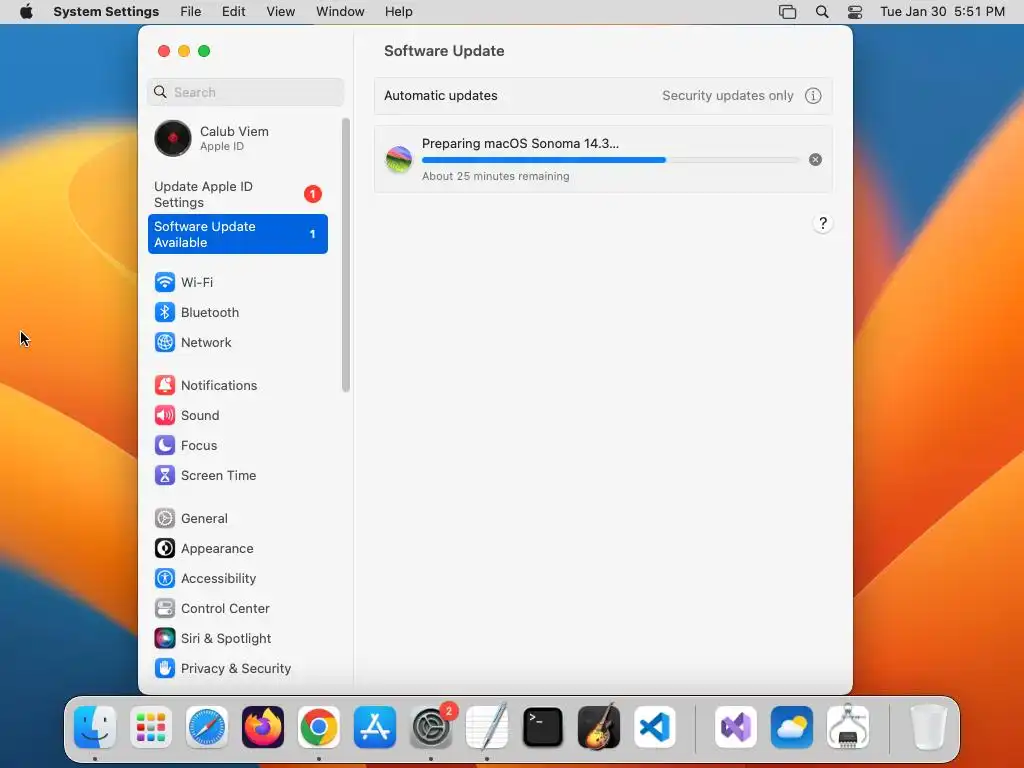Cancel the macOS Sonoma update preparation
The height and width of the screenshot is (768, 1024).
pos(815,159)
